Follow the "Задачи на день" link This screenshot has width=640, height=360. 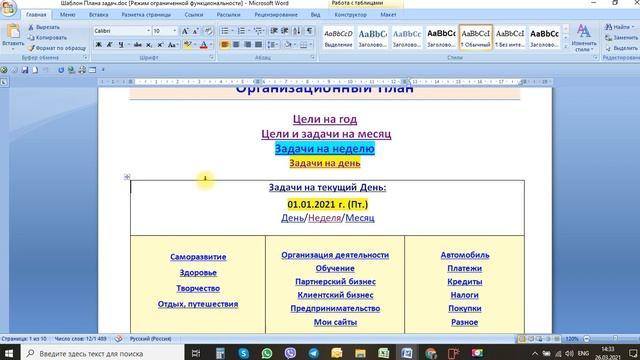click(325, 163)
